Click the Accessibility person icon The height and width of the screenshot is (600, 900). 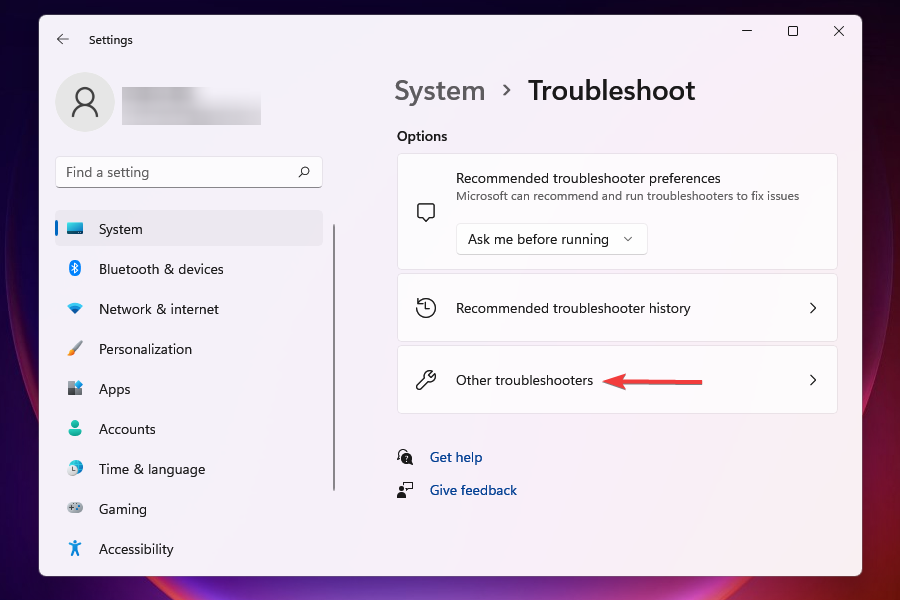click(x=75, y=549)
